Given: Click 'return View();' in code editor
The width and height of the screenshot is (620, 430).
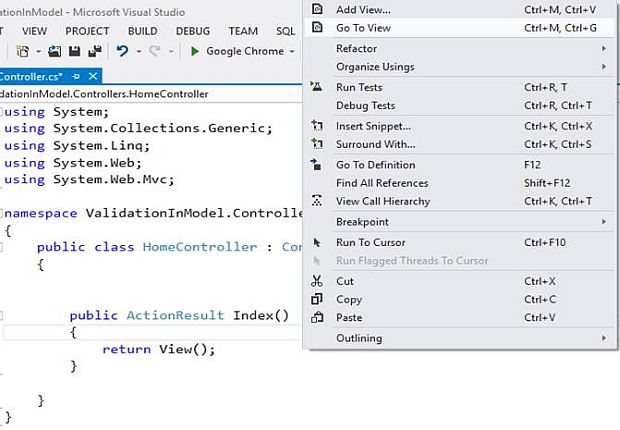Looking at the screenshot, I should click(159, 349).
